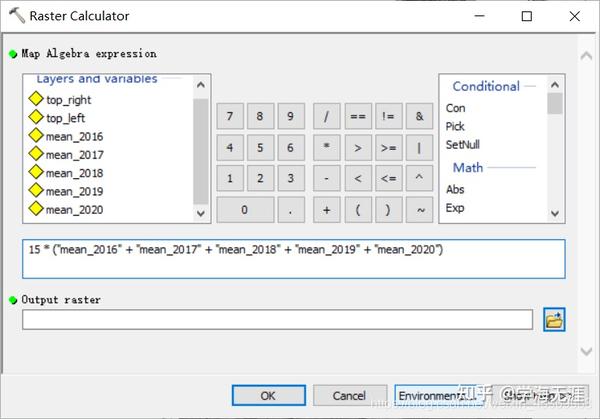Image resolution: width=600 pixels, height=419 pixels.
Task: Minimize the Raster Calculator window
Action: [x=479, y=16]
